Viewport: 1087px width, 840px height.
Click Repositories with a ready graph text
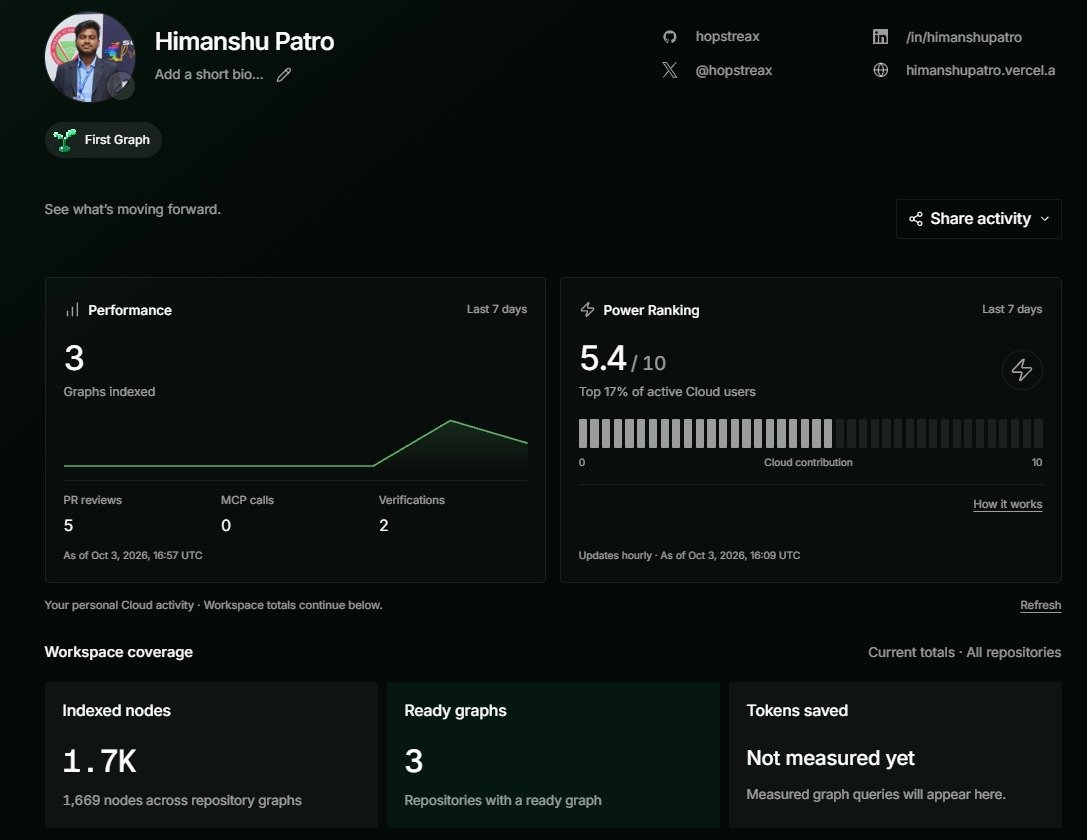[503, 800]
